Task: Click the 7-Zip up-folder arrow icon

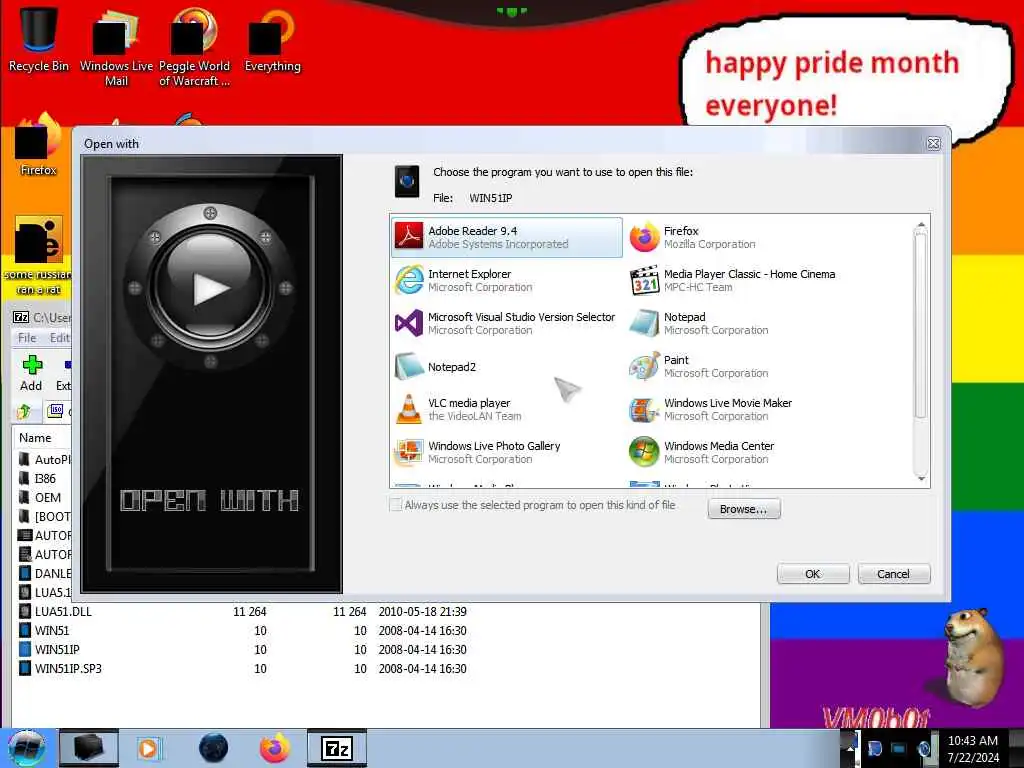Action: pos(24,411)
